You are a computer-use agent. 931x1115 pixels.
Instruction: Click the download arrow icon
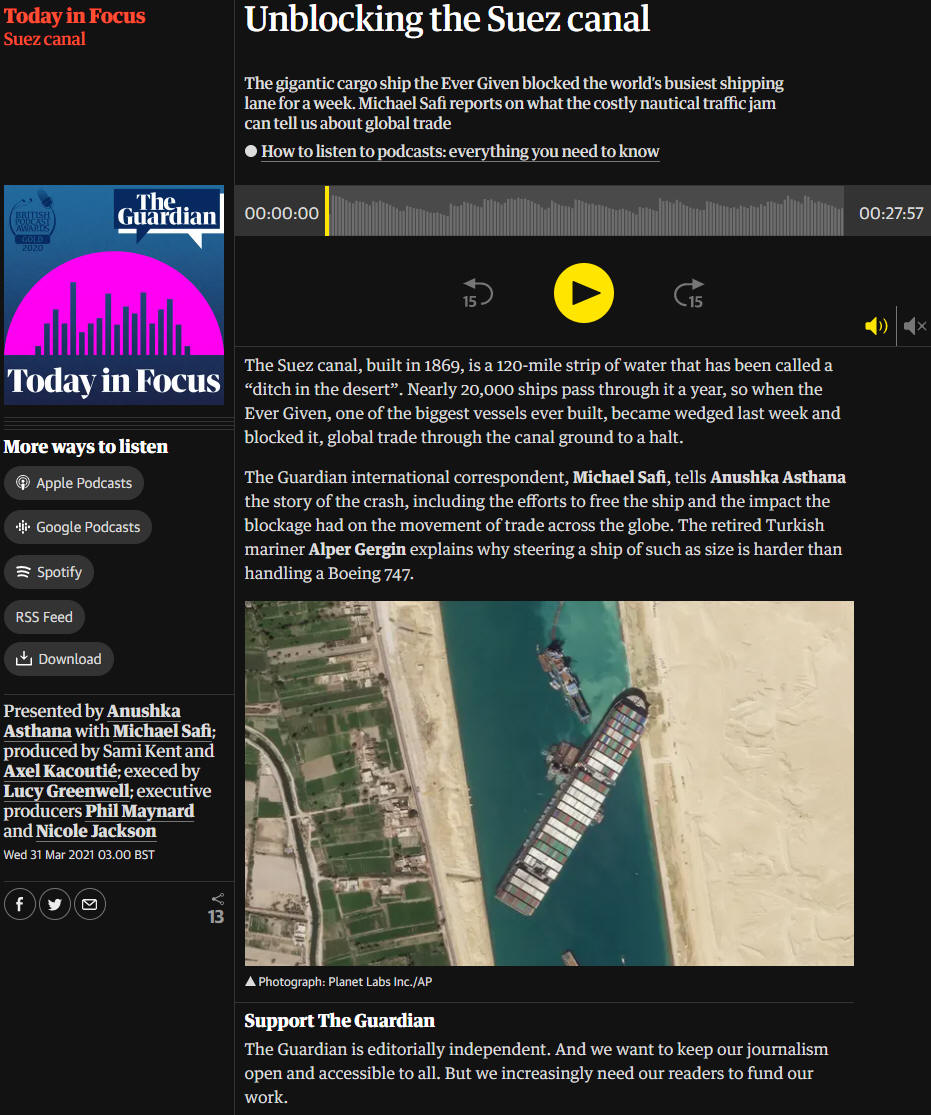tap(24, 658)
